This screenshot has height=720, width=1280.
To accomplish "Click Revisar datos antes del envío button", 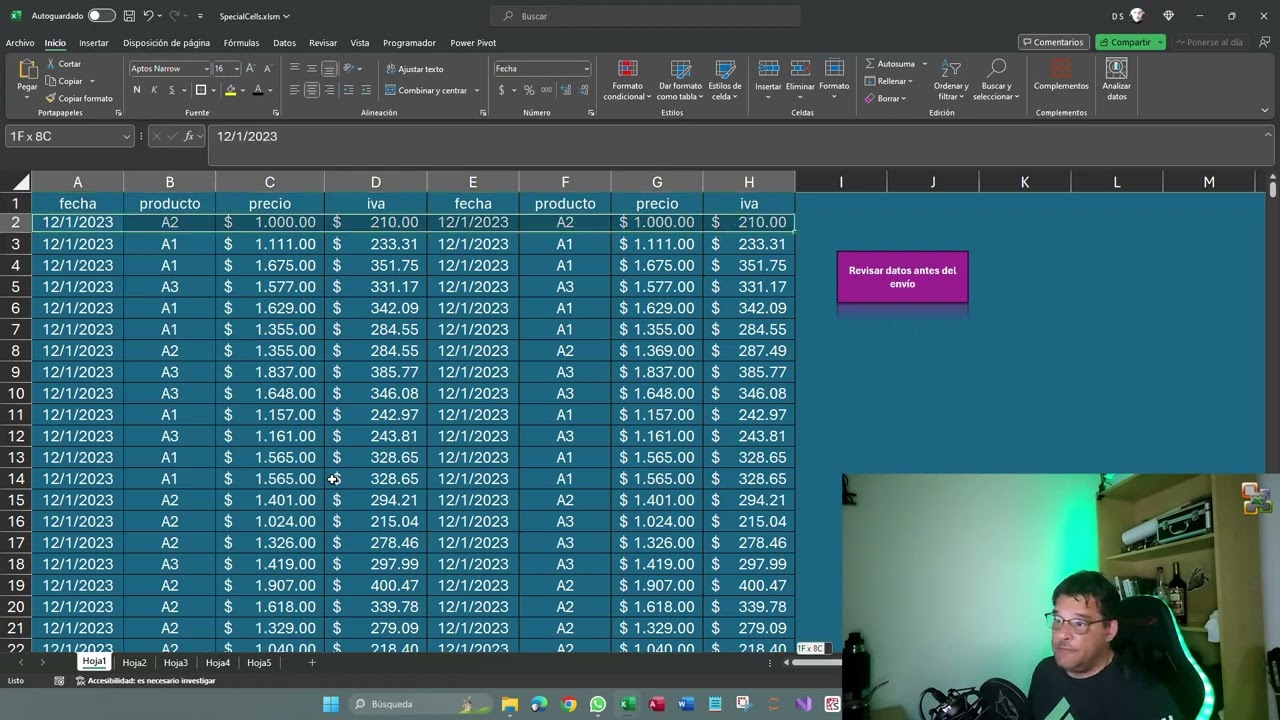I will 902,277.
